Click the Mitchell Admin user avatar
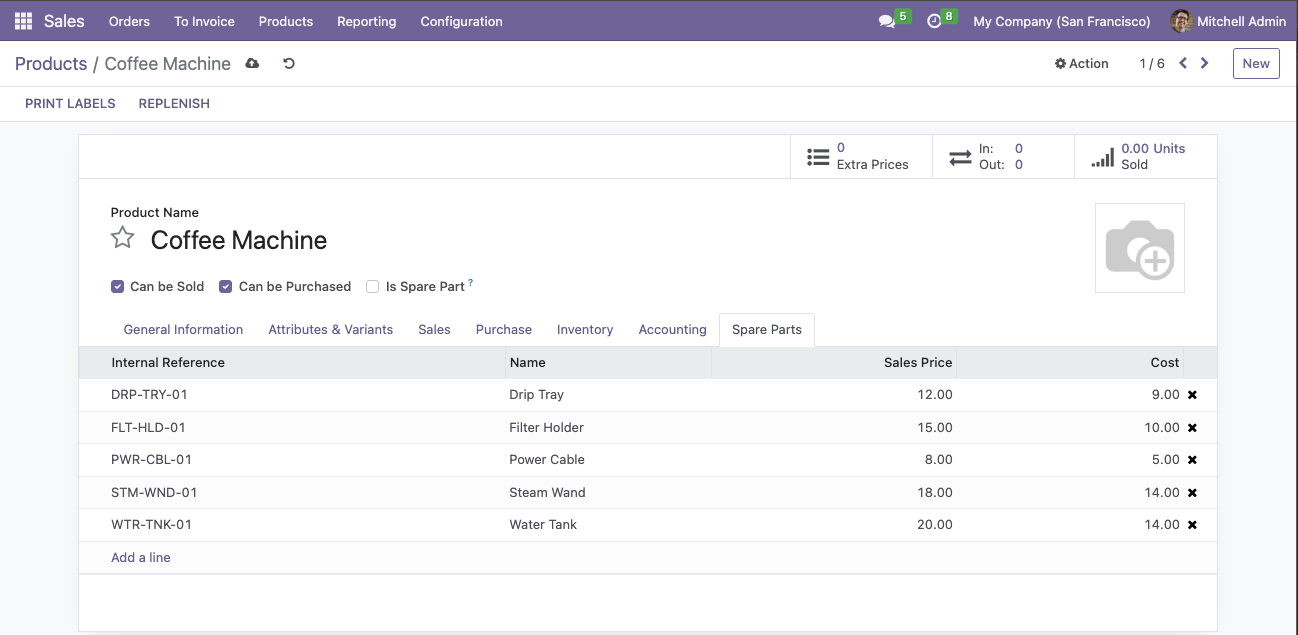Image resolution: width=1298 pixels, height=635 pixels. click(x=1181, y=21)
